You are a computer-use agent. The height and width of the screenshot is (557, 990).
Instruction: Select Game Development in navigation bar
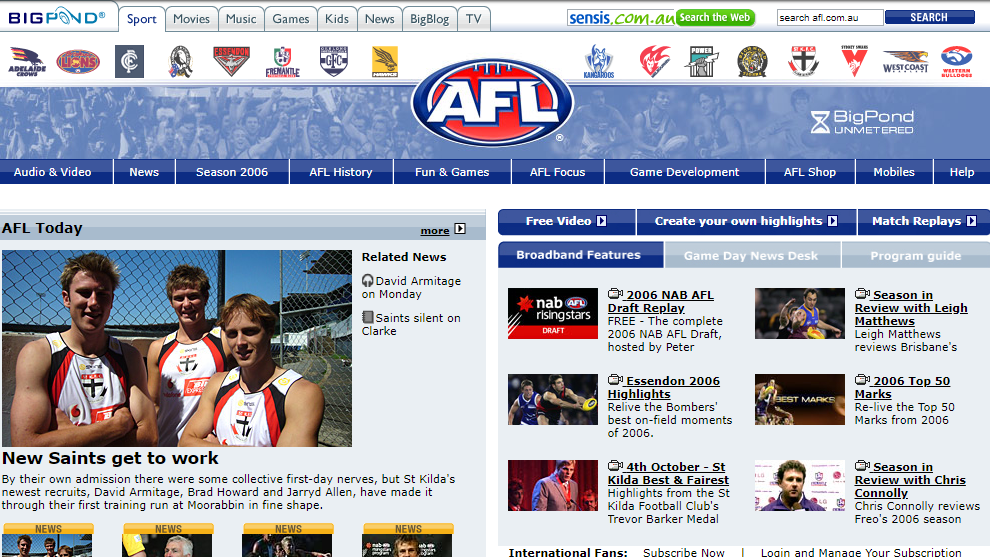[684, 172]
